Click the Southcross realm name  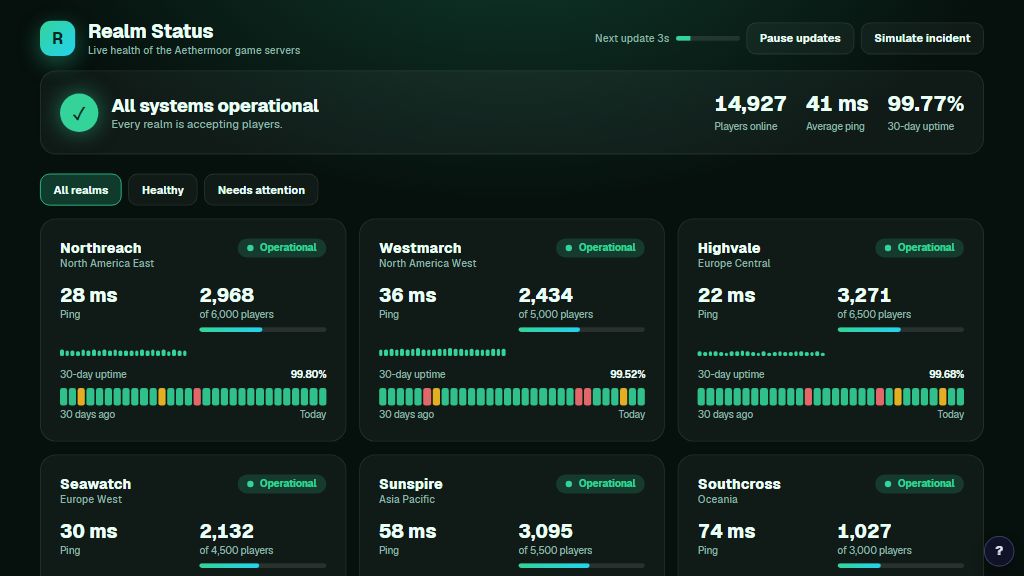[739, 484]
